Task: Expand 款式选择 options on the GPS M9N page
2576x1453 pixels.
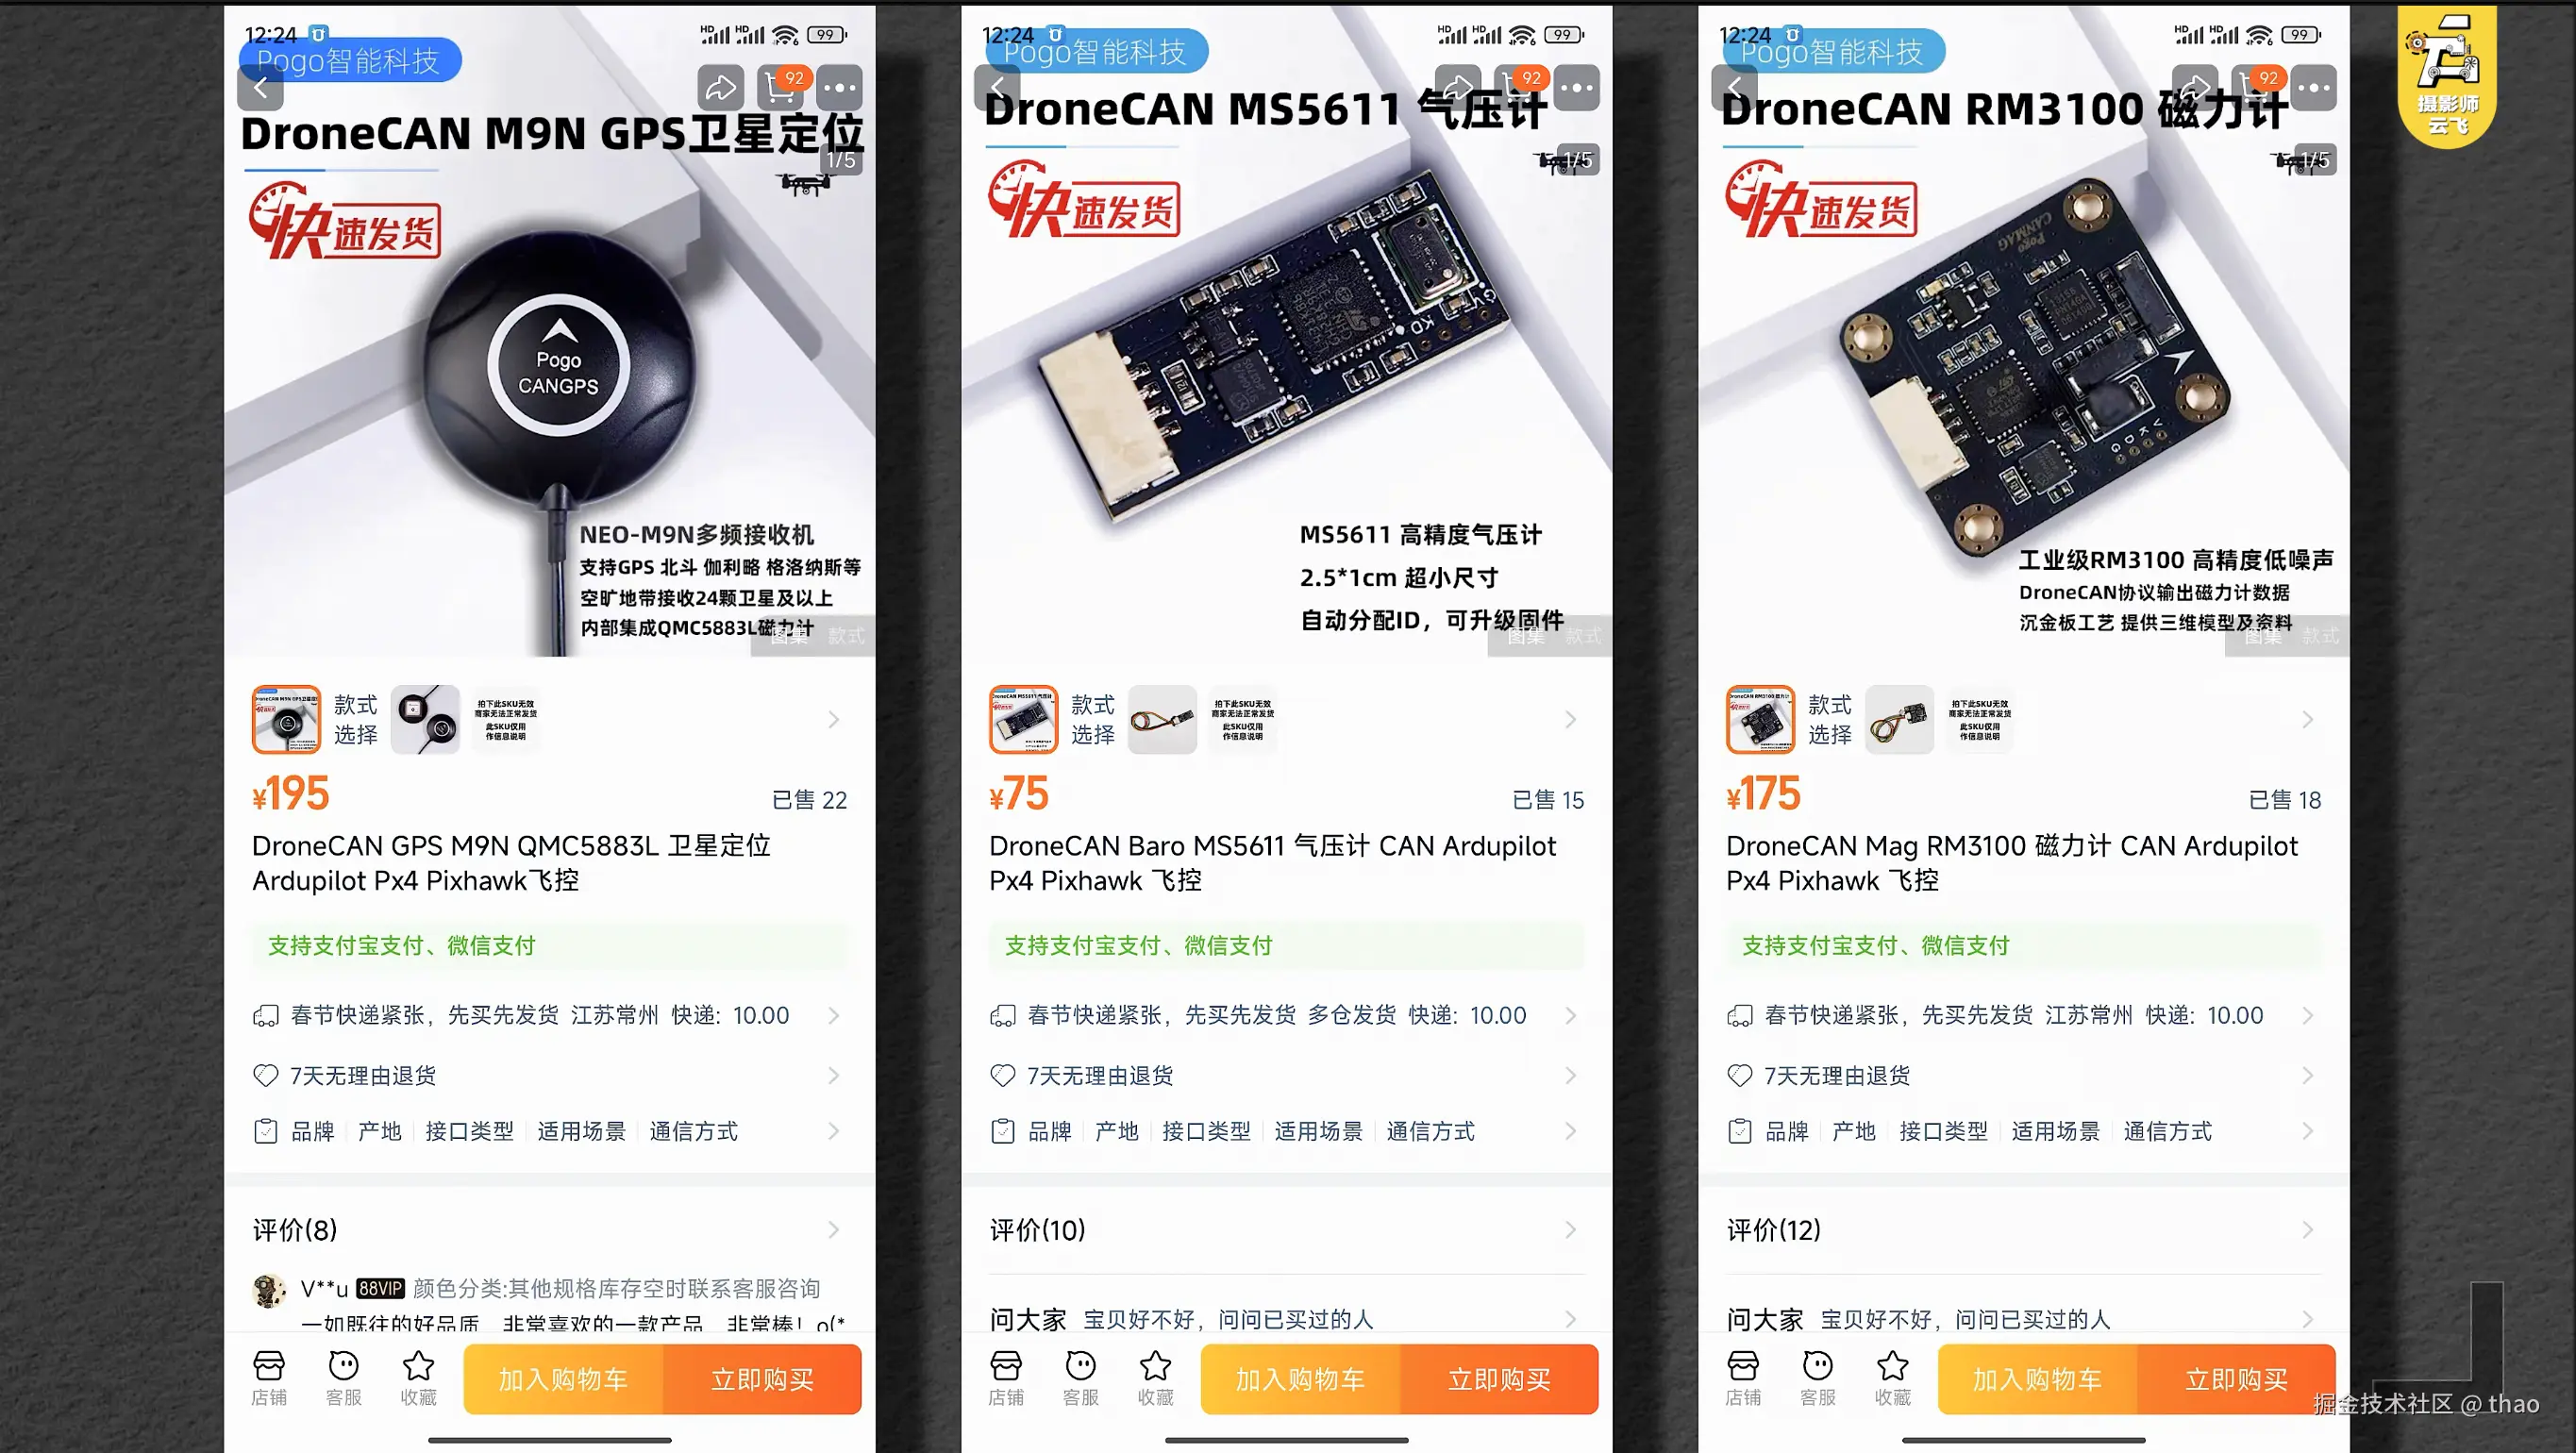Action: [x=549, y=719]
